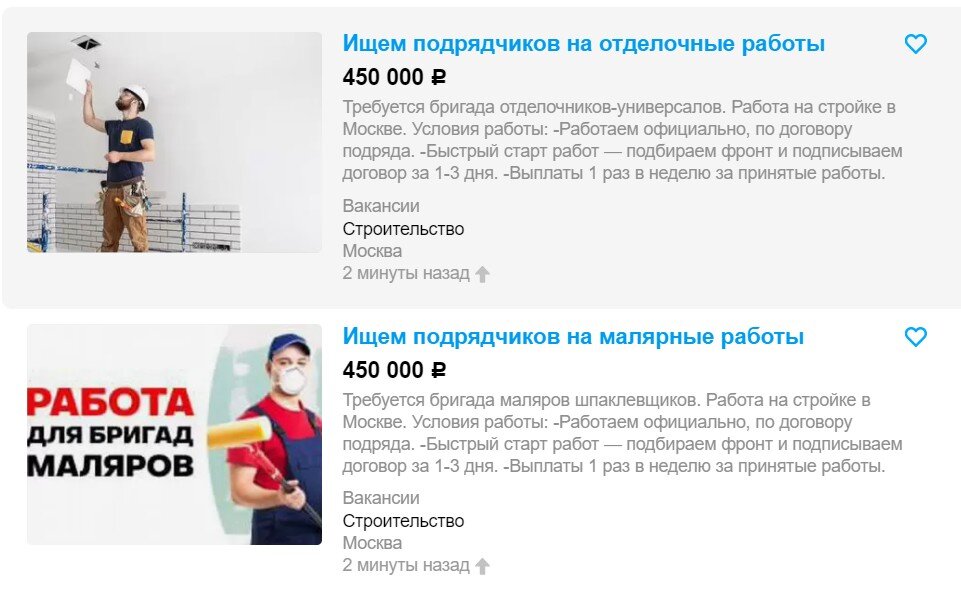Open the «Работа для бригад маляров» thumbnail
The image size is (961, 594).
174,435
